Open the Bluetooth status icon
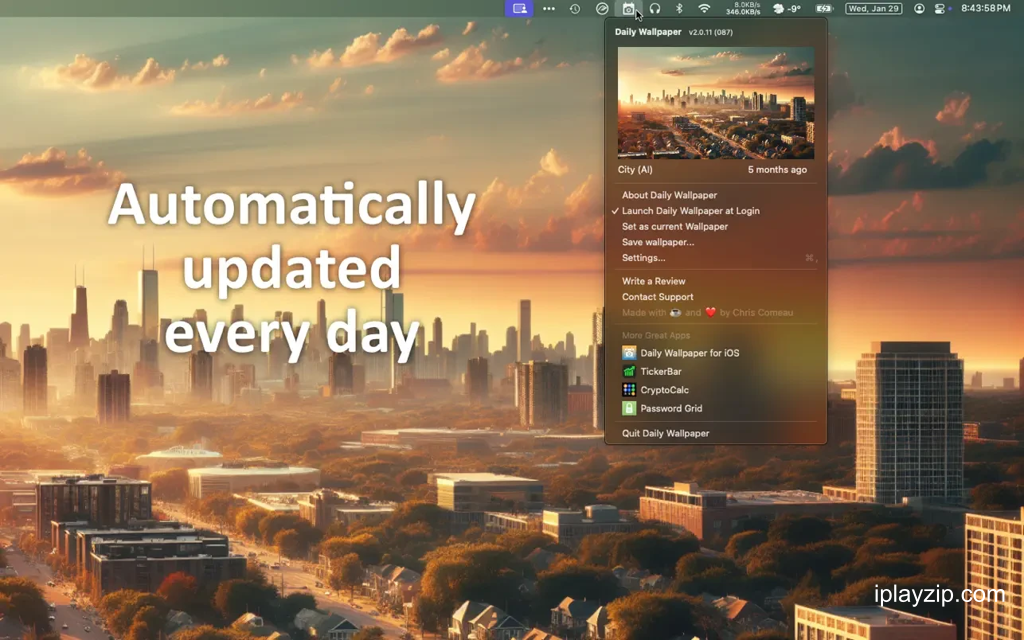This screenshot has height=640, width=1024. pos(679,8)
